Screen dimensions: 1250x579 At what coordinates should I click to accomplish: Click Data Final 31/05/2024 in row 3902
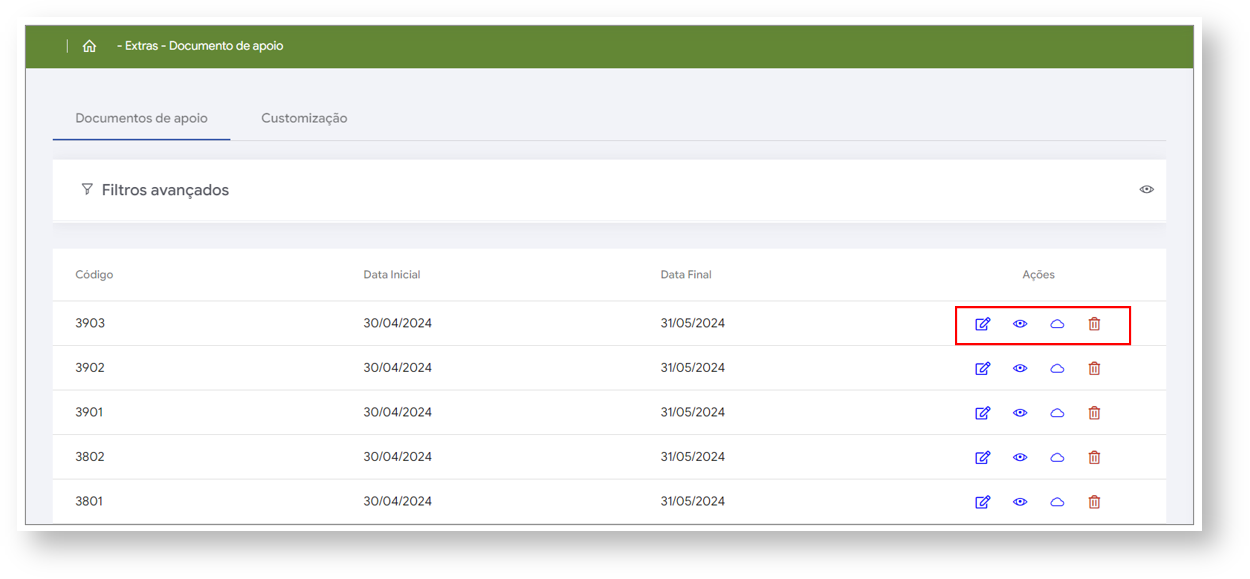(693, 368)
